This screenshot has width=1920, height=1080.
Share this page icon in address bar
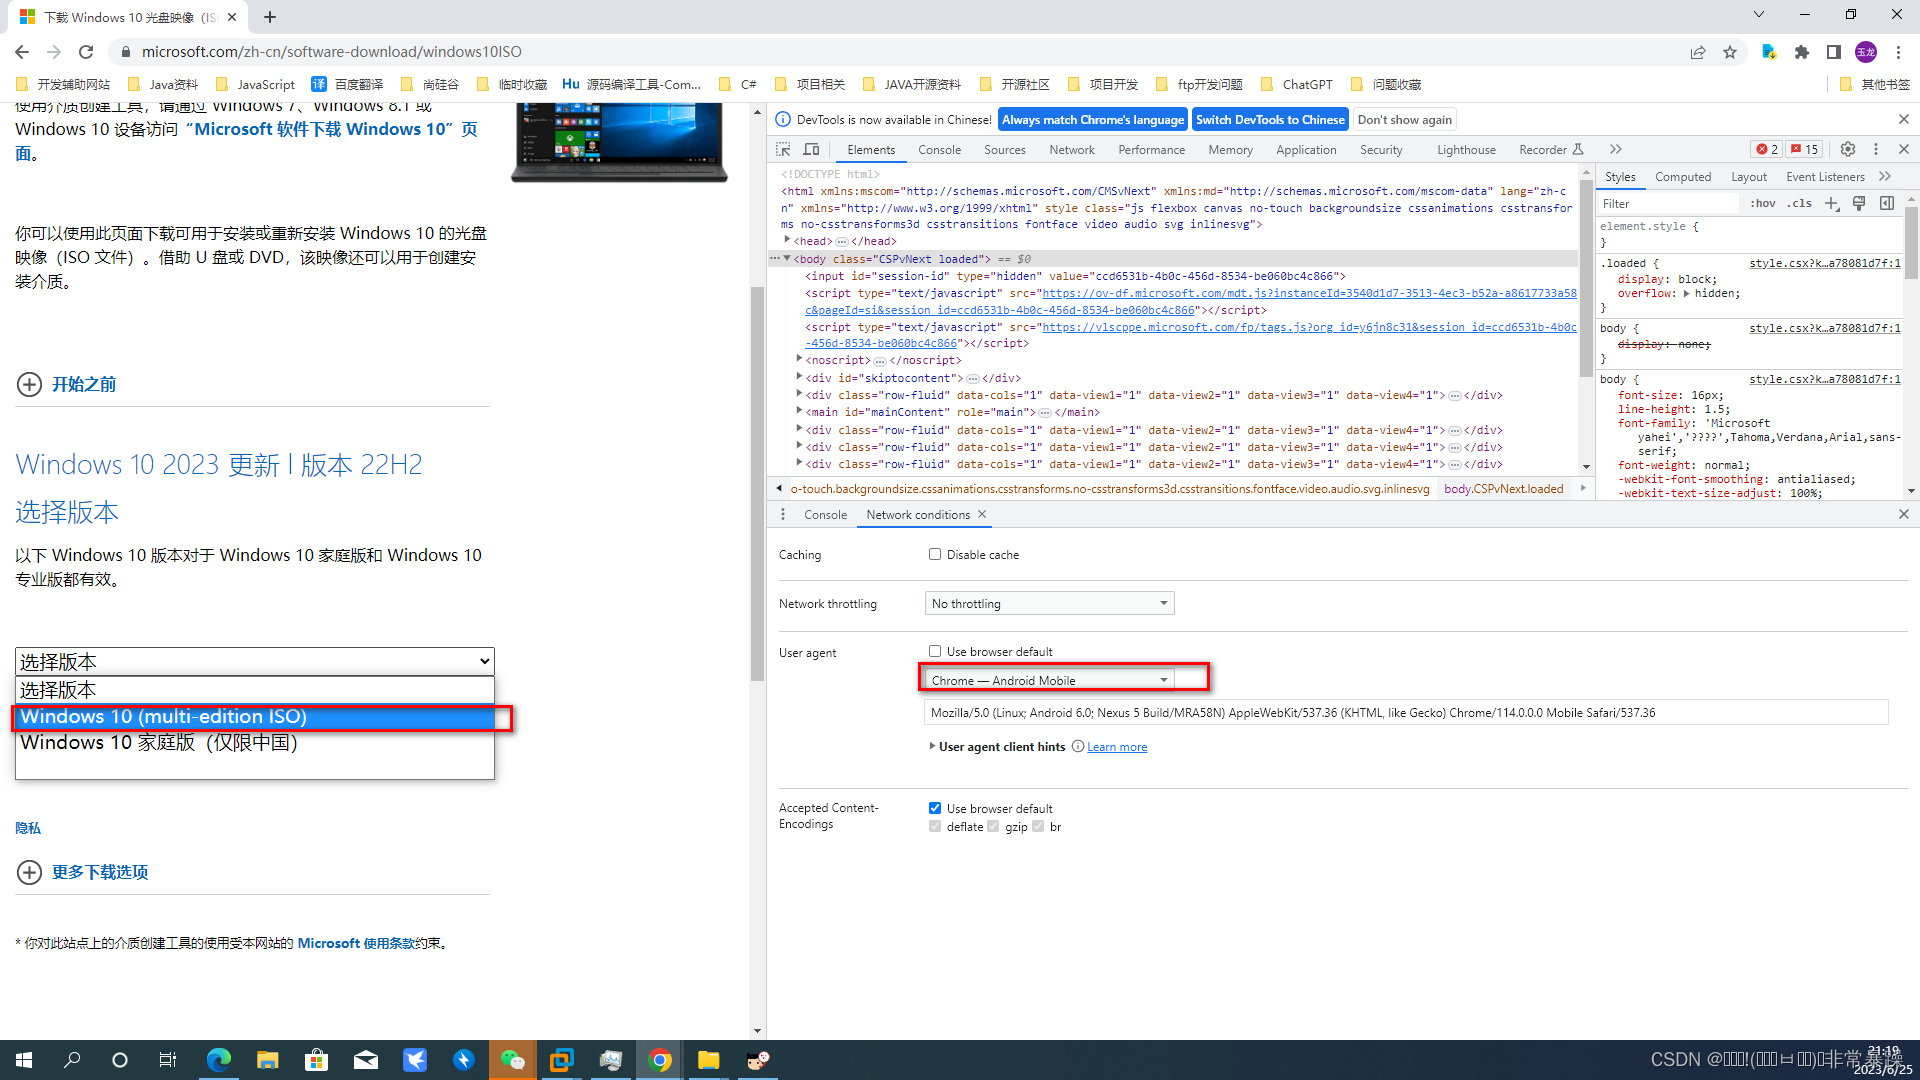point(1698,52)
